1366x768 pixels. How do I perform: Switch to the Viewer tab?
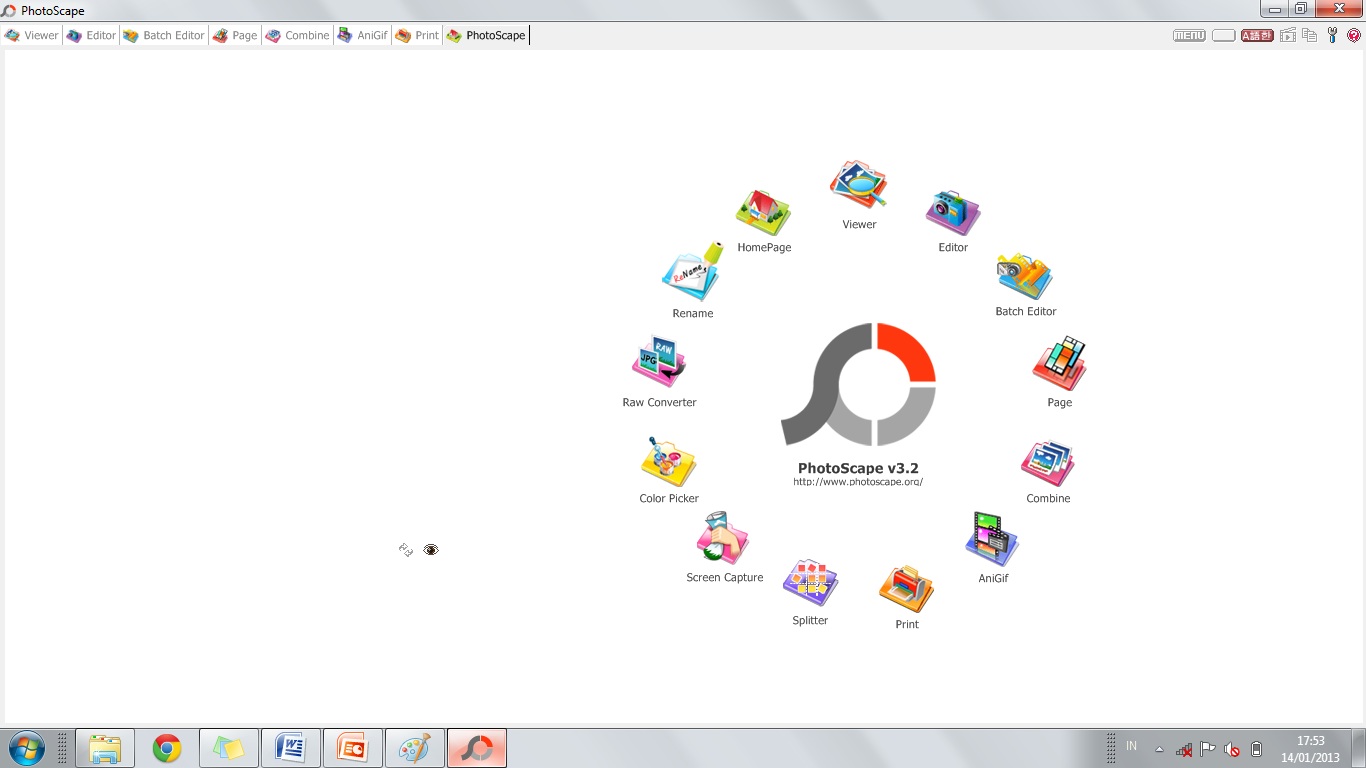coord(32,35)
